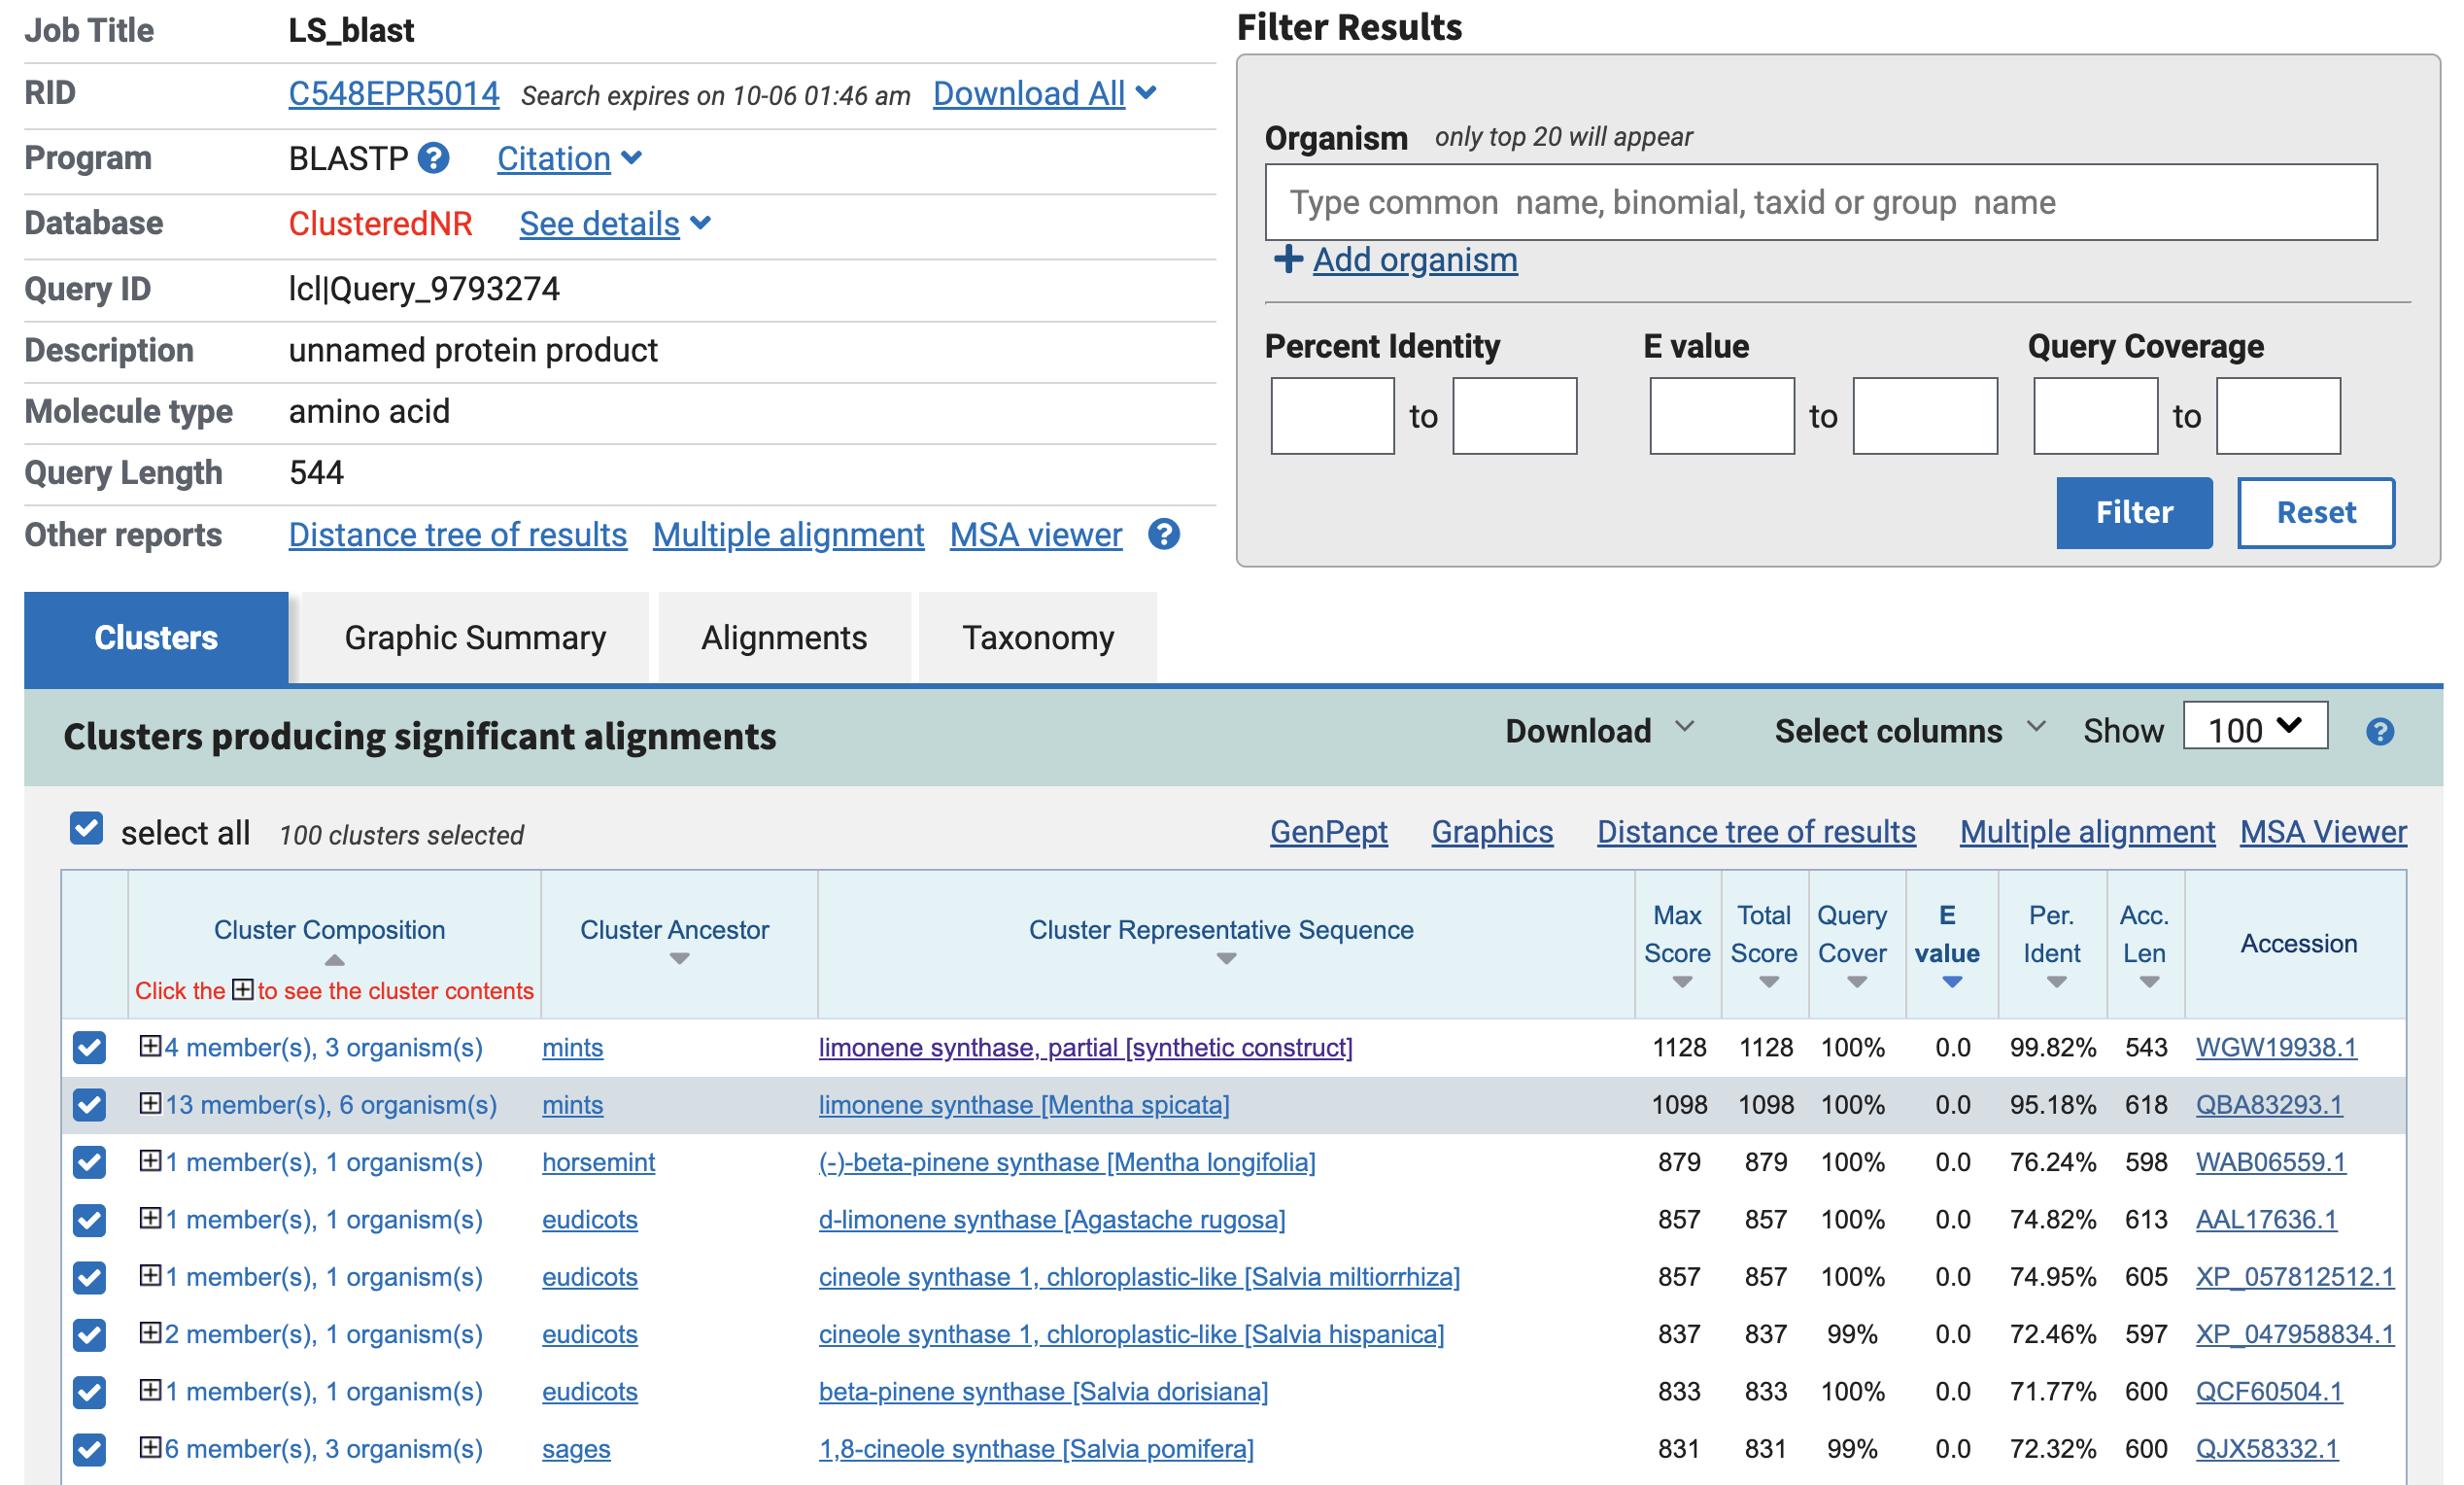2464x1485 pixels.
Task: Open the results table help icon
Action: (x=2380, y=732)
